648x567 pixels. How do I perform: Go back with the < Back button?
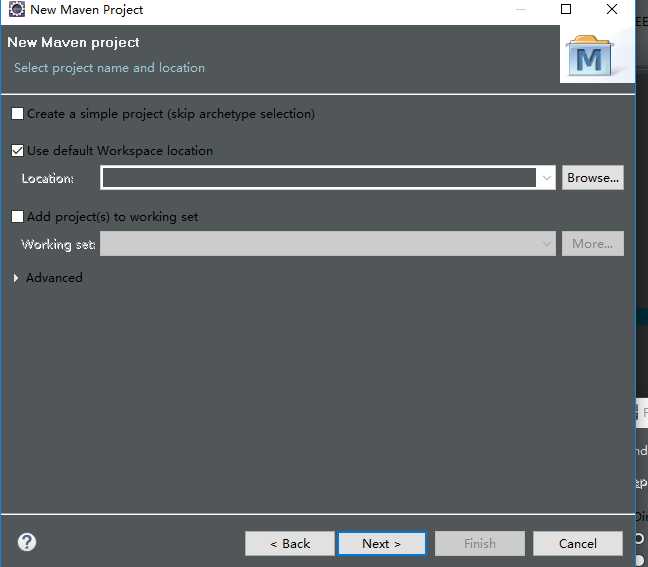click(290, 543)
